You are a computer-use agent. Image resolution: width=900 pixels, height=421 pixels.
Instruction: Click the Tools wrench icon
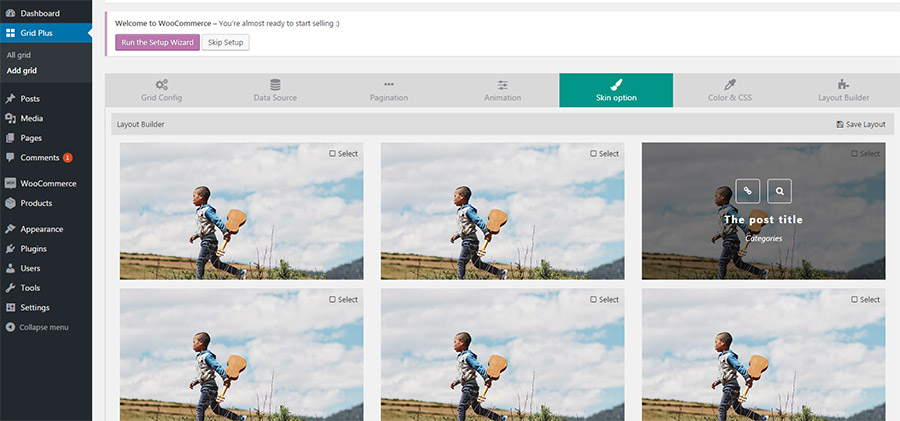10,288
